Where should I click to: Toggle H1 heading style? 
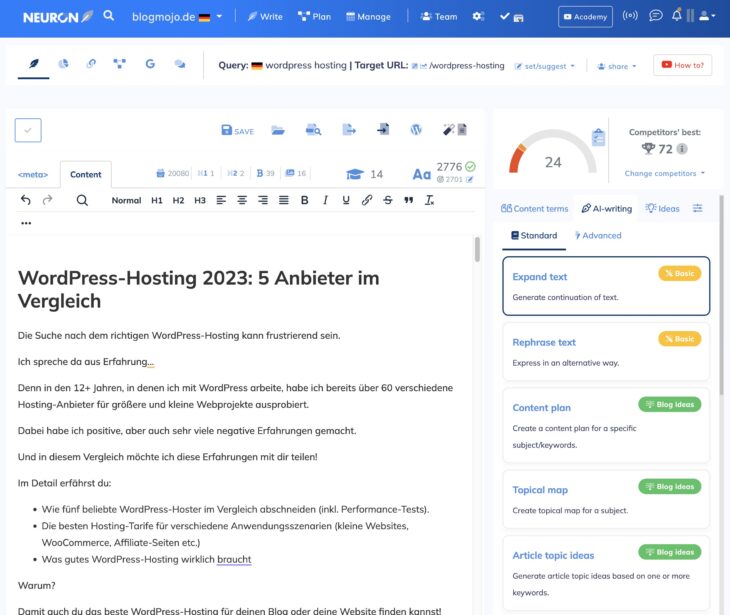157,200
